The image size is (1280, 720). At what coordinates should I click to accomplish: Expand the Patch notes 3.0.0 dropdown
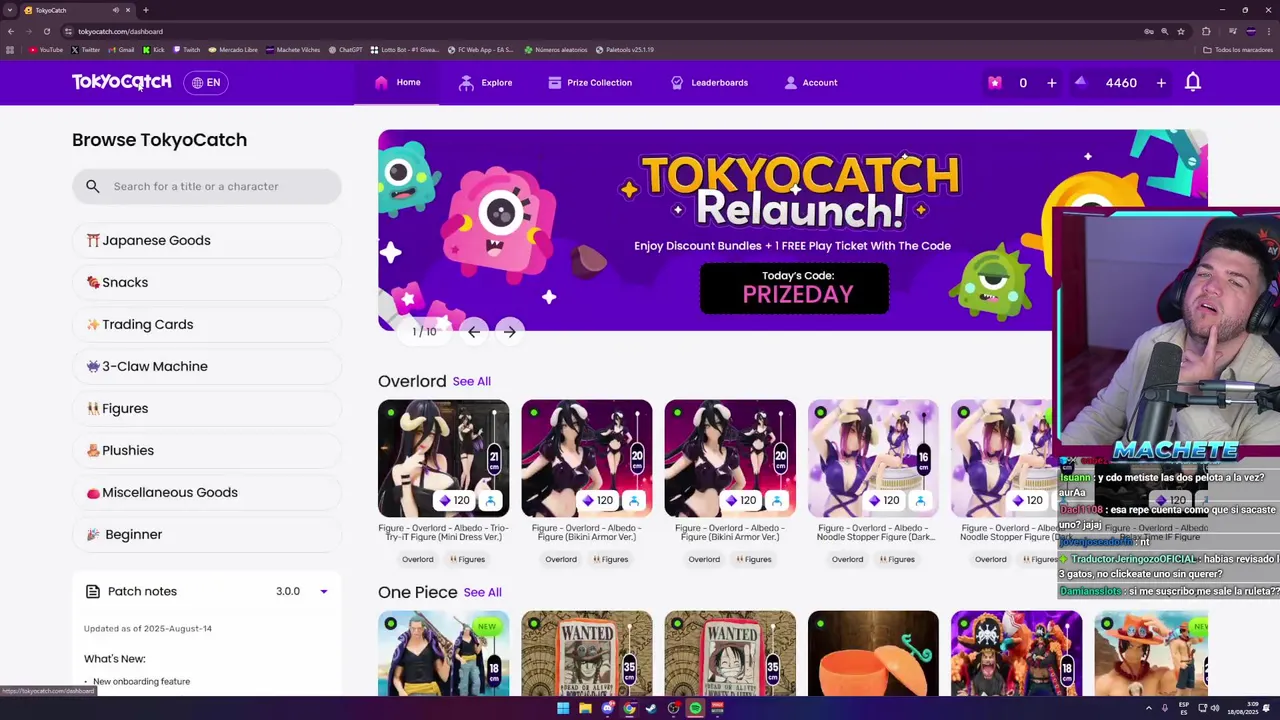[323, 592]
